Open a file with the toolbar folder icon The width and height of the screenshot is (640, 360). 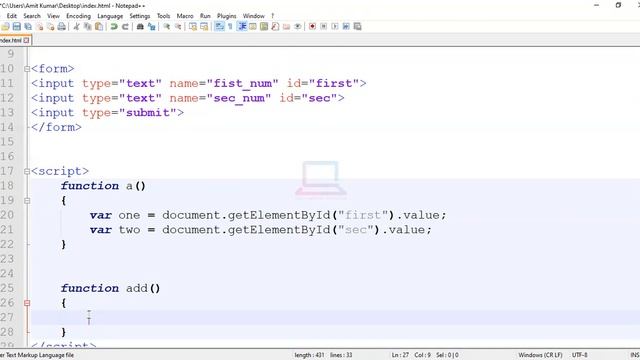coord(5,27)
